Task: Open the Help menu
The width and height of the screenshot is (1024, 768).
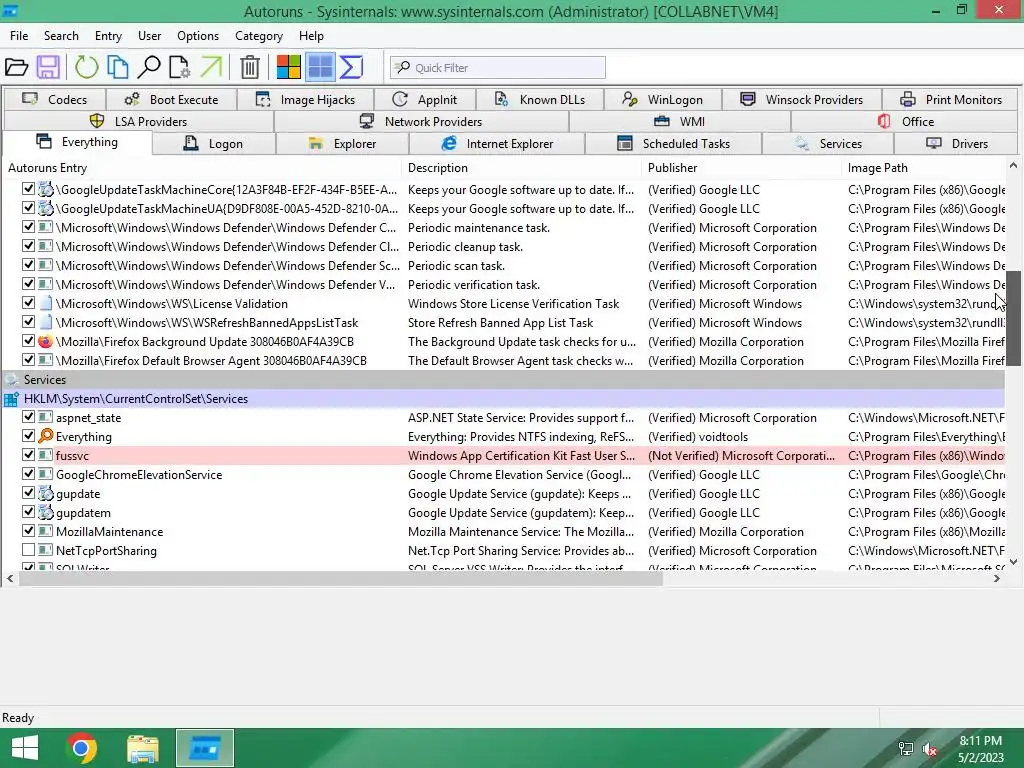Action: pos(311,36)
